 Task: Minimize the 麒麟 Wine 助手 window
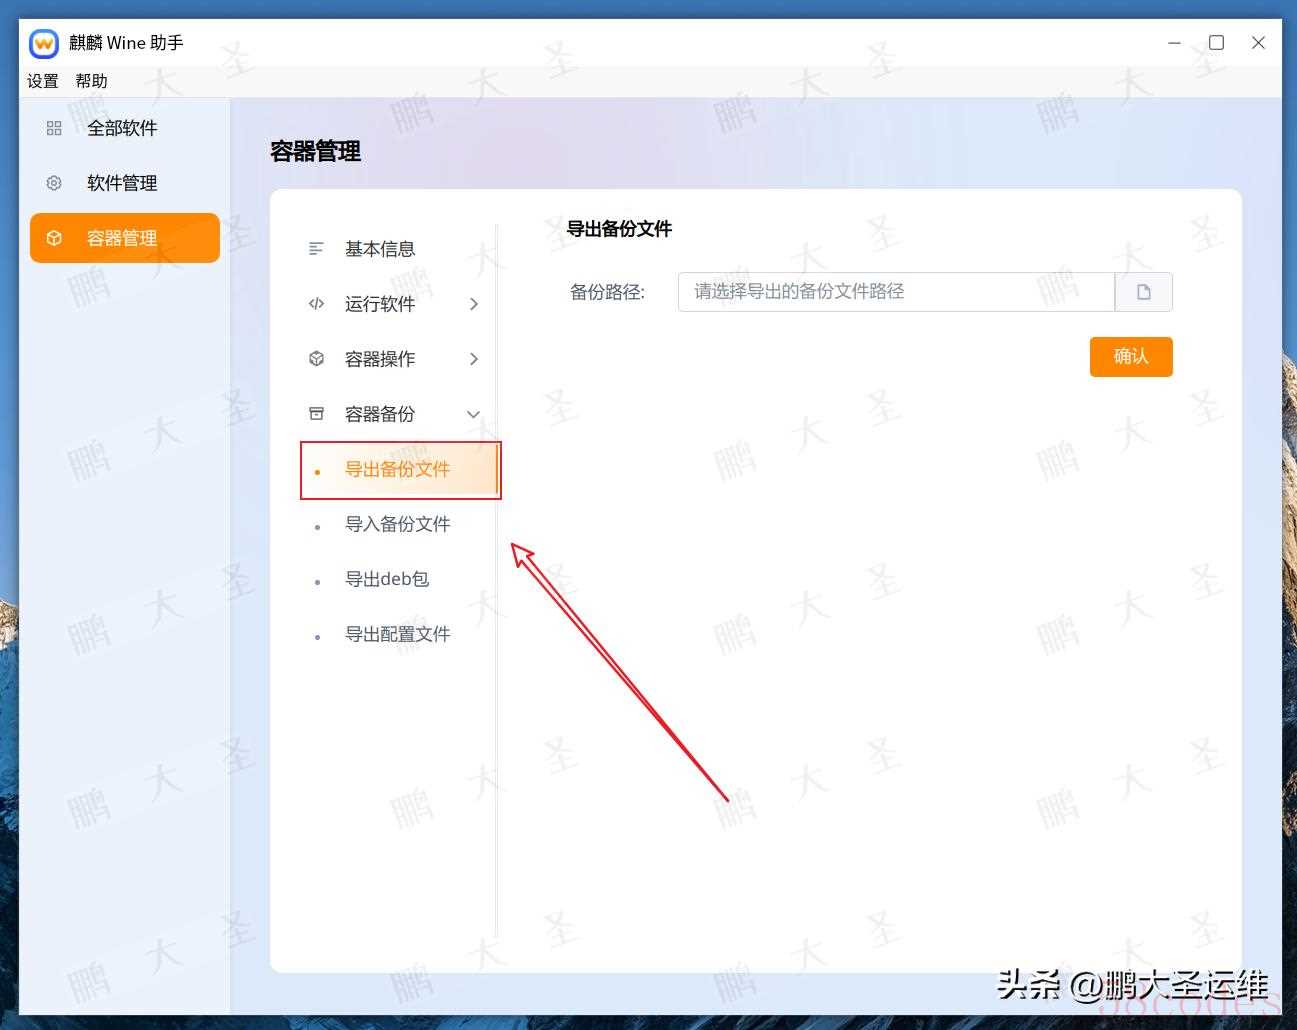(1174, 43)
